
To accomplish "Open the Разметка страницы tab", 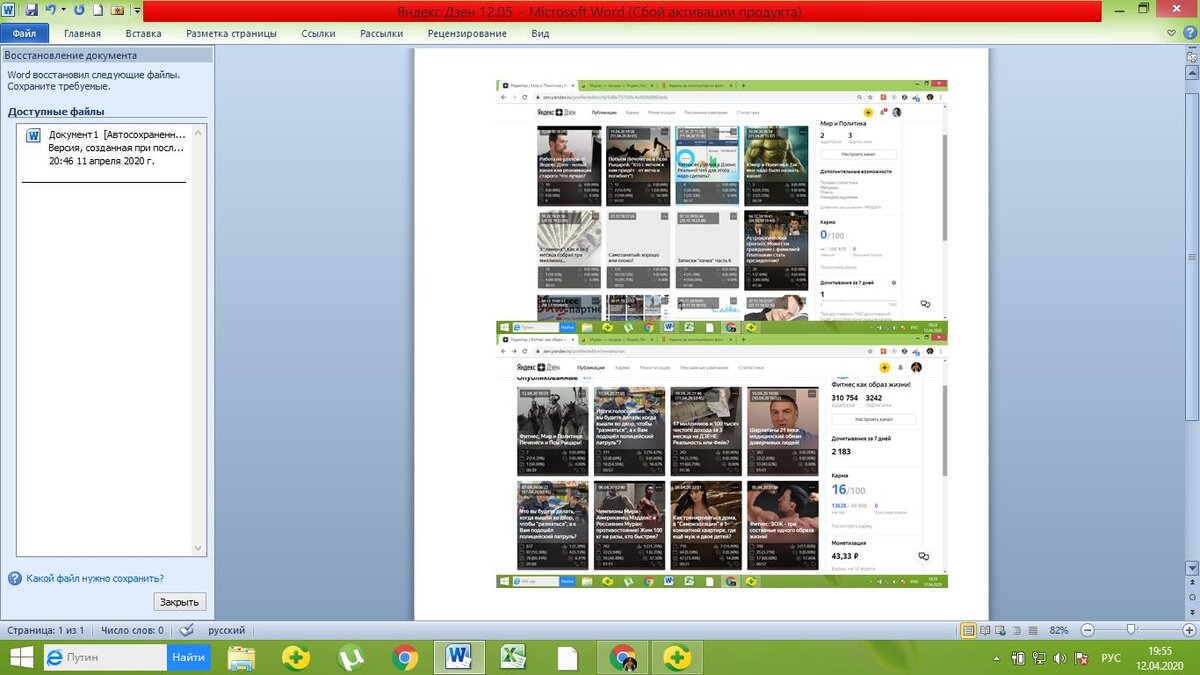I will (231, 33).
